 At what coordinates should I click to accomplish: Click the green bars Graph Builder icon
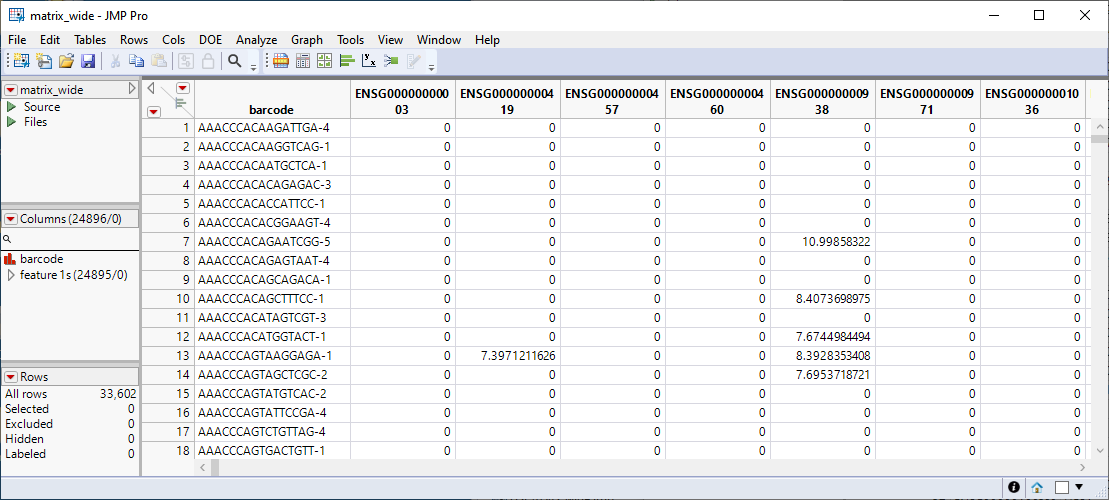click(347, 61)
